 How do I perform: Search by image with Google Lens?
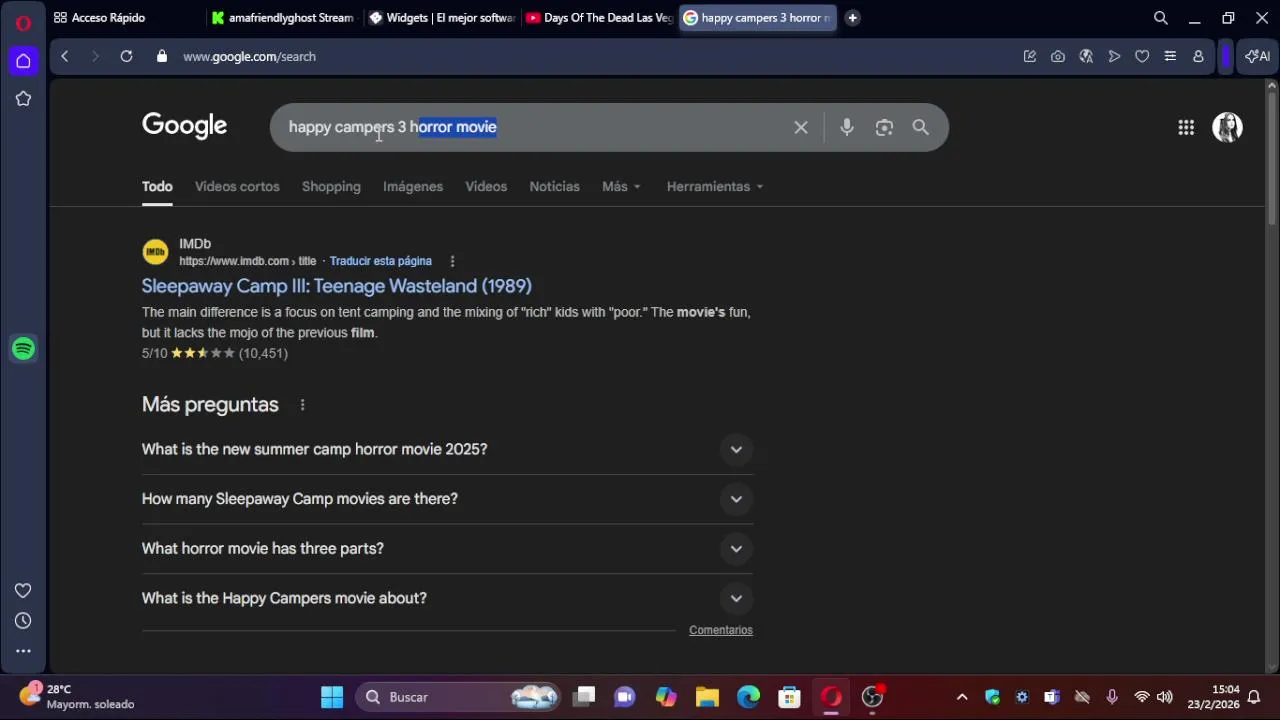tap(884, 127)
